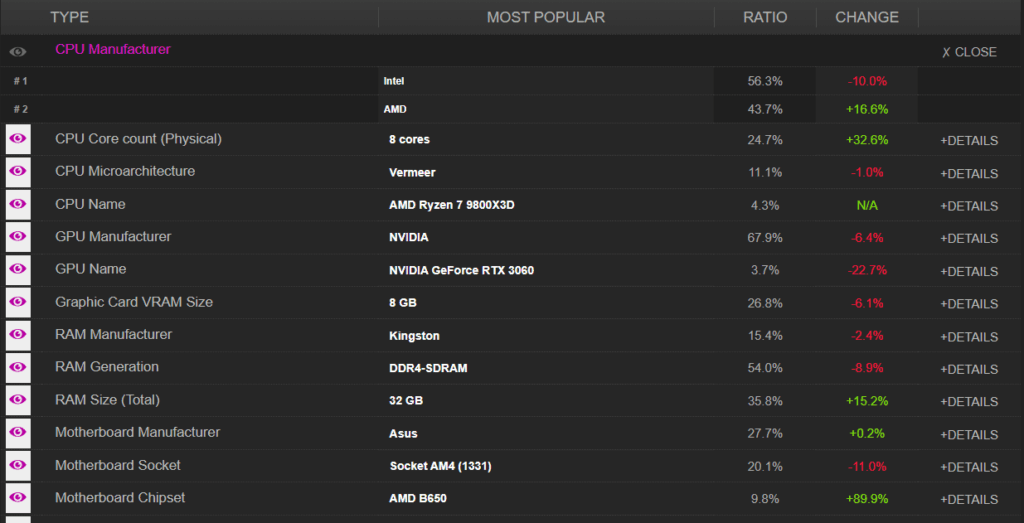The image size is (1024, 523).
Task: Click the RATIO column header
Action: 765,17
